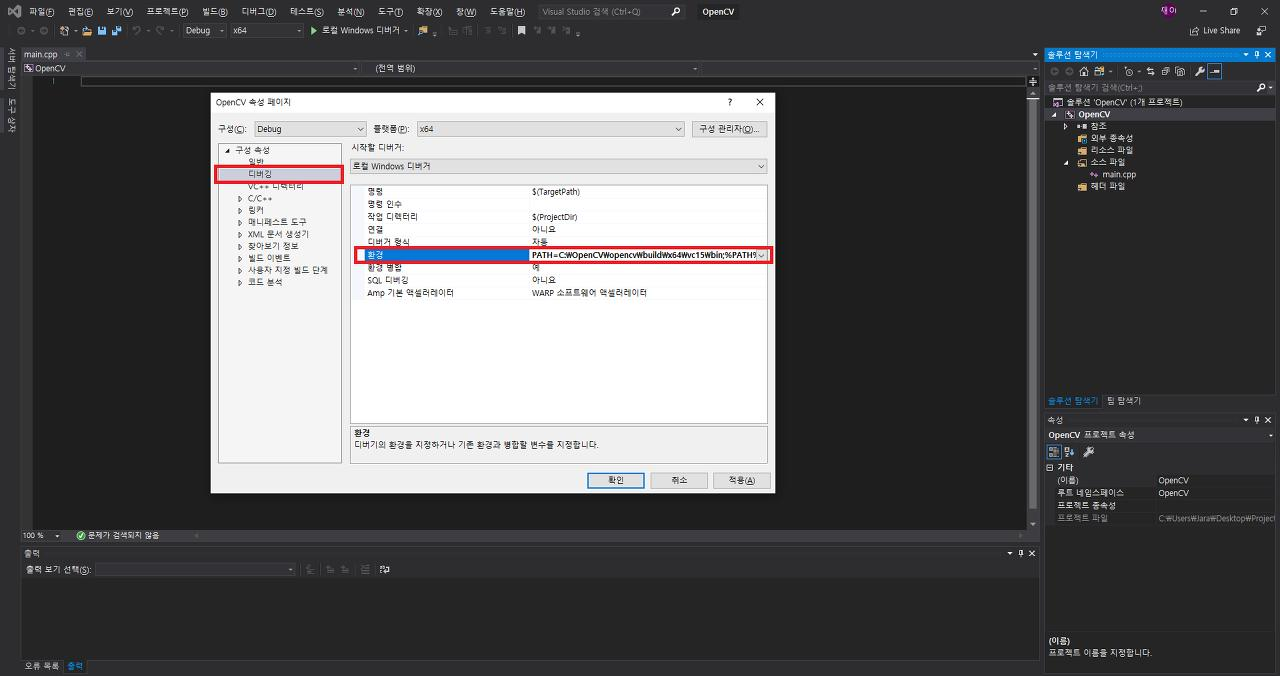This screenshot has height=676, width=1280.
Task: Click the Solution Explorer search magnifier icon
Action: [x=1261, y=88]
